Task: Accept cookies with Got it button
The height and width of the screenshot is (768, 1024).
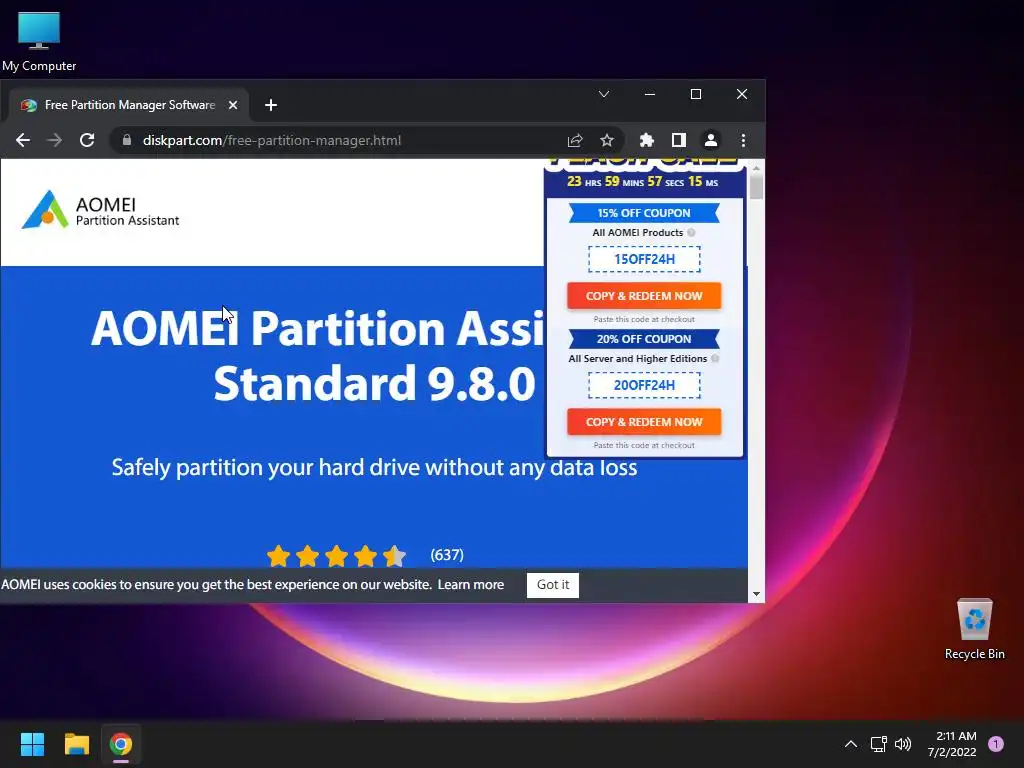Action: (x=552, y=584)
